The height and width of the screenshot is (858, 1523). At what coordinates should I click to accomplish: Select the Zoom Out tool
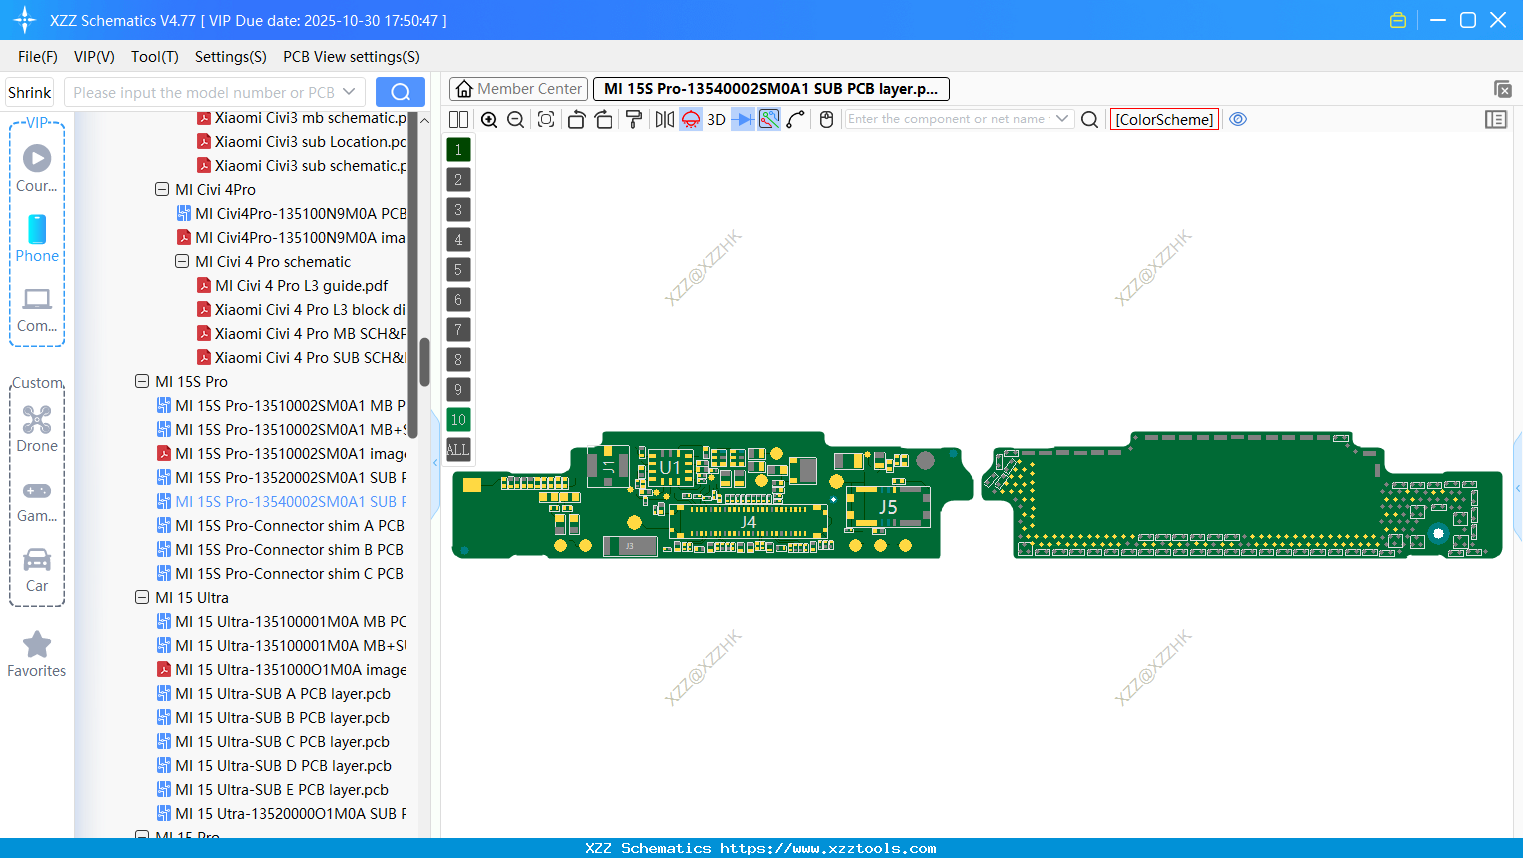[515, 119]
